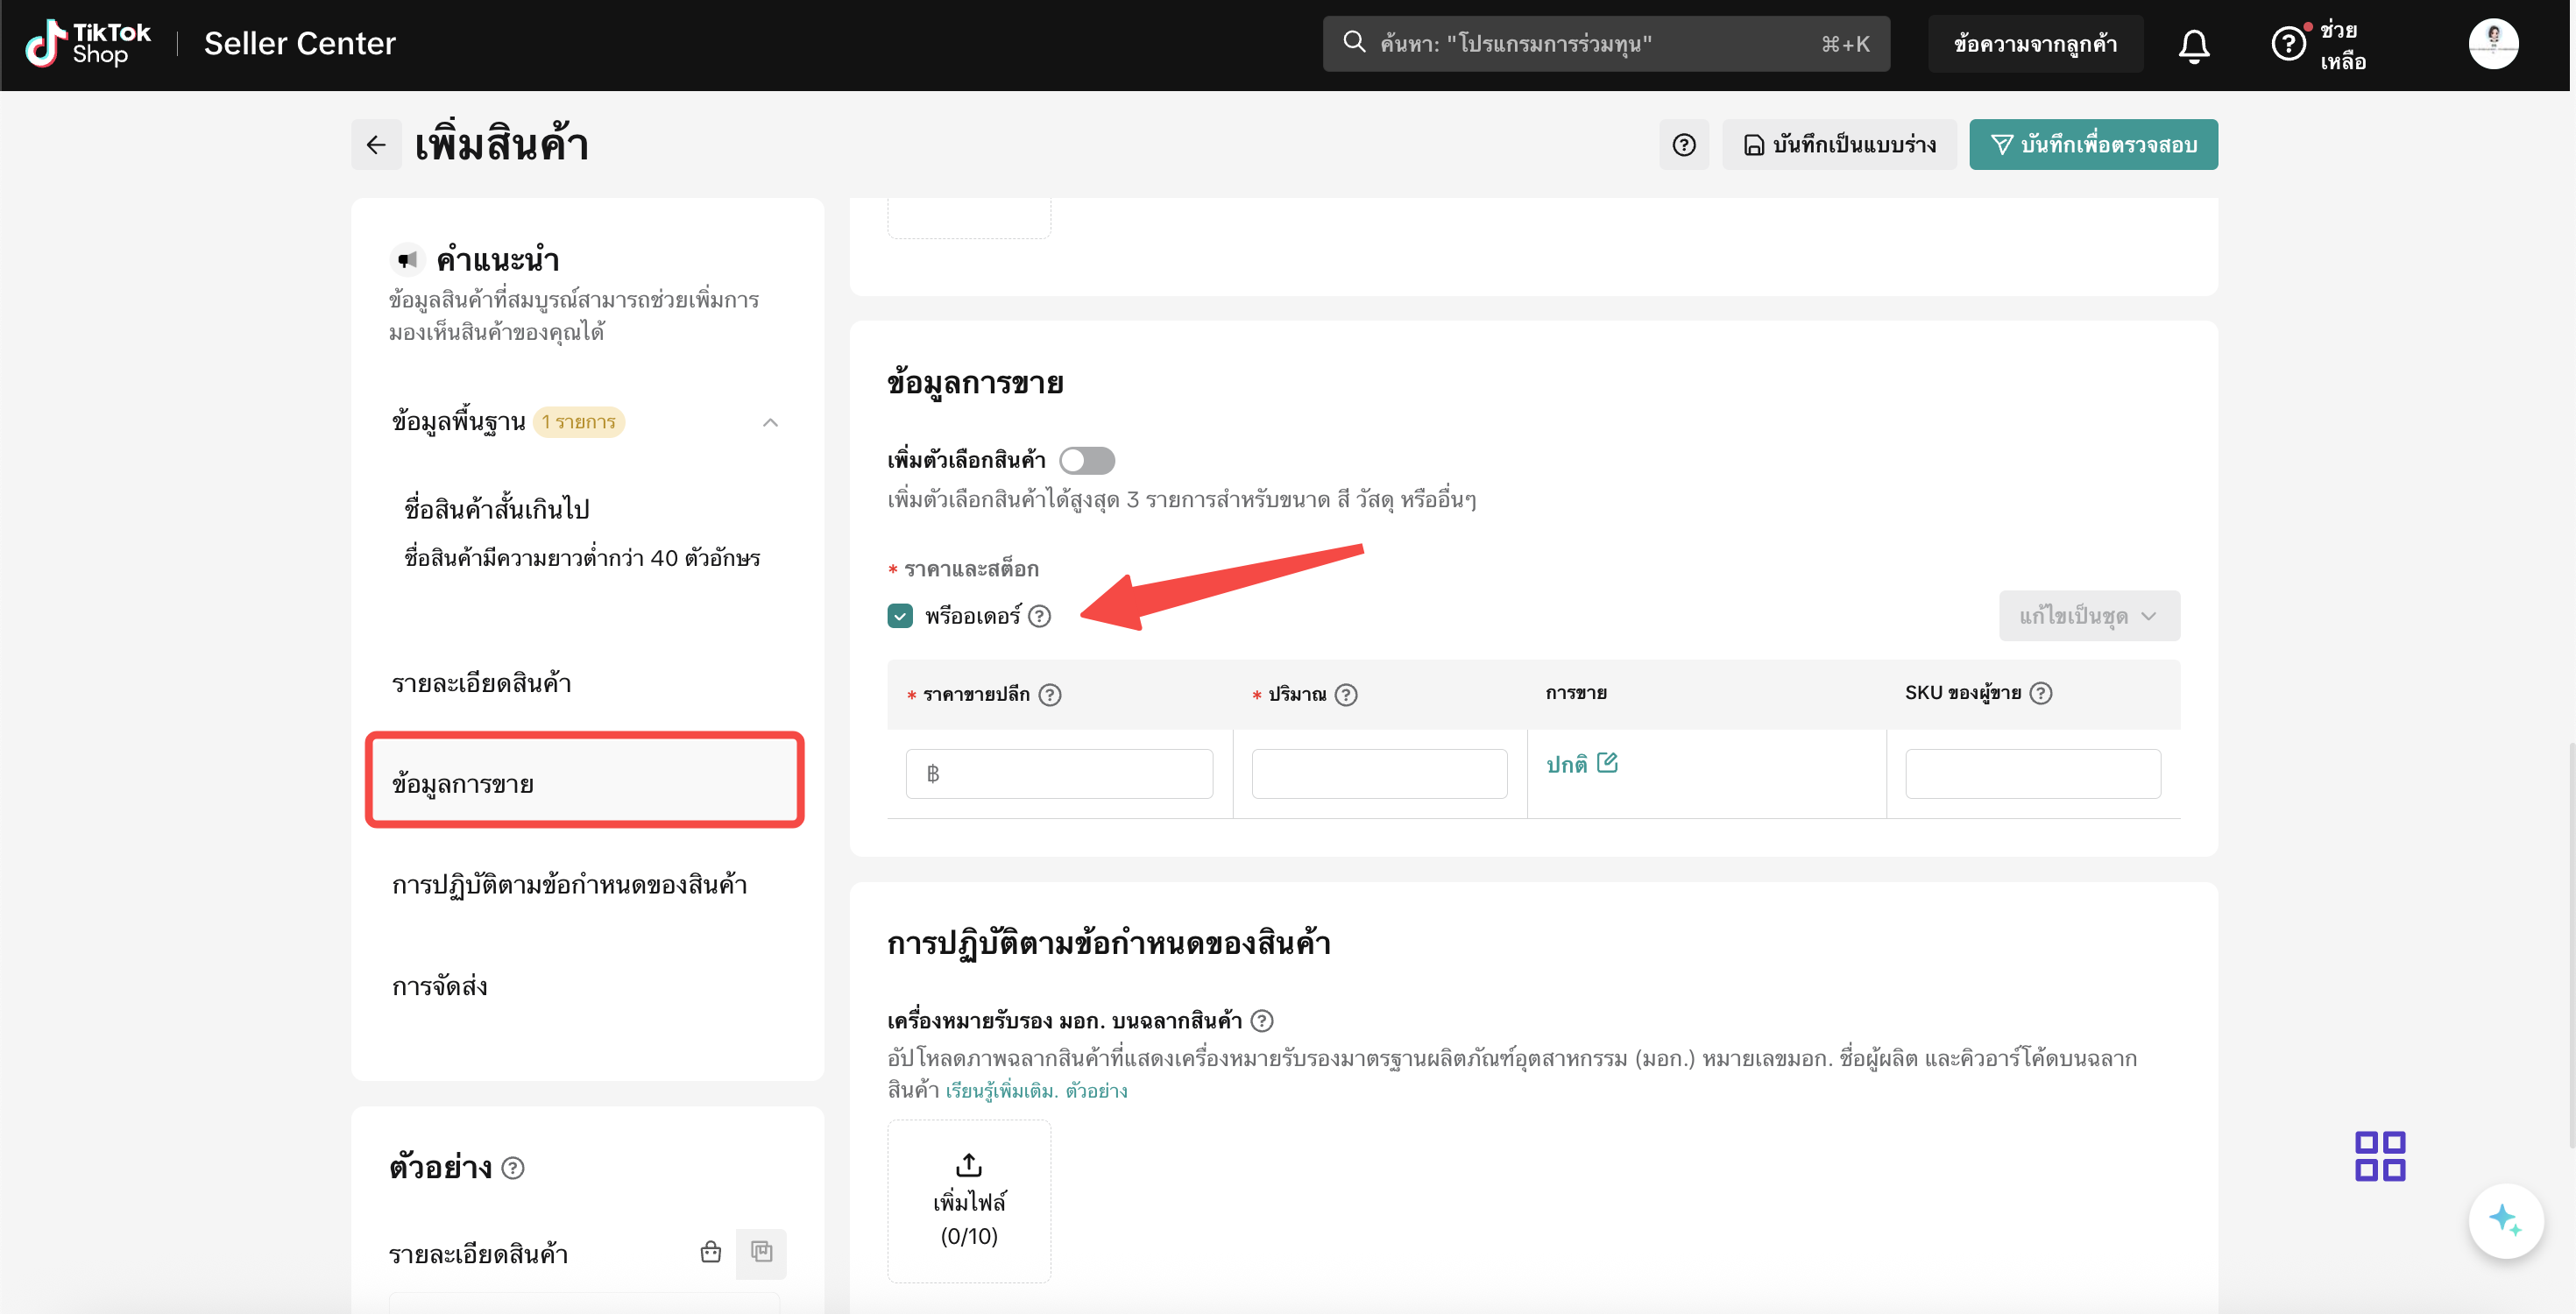Select the shopping bag preview icon
The image size is (2576, 1314).
pos(710,1252)
